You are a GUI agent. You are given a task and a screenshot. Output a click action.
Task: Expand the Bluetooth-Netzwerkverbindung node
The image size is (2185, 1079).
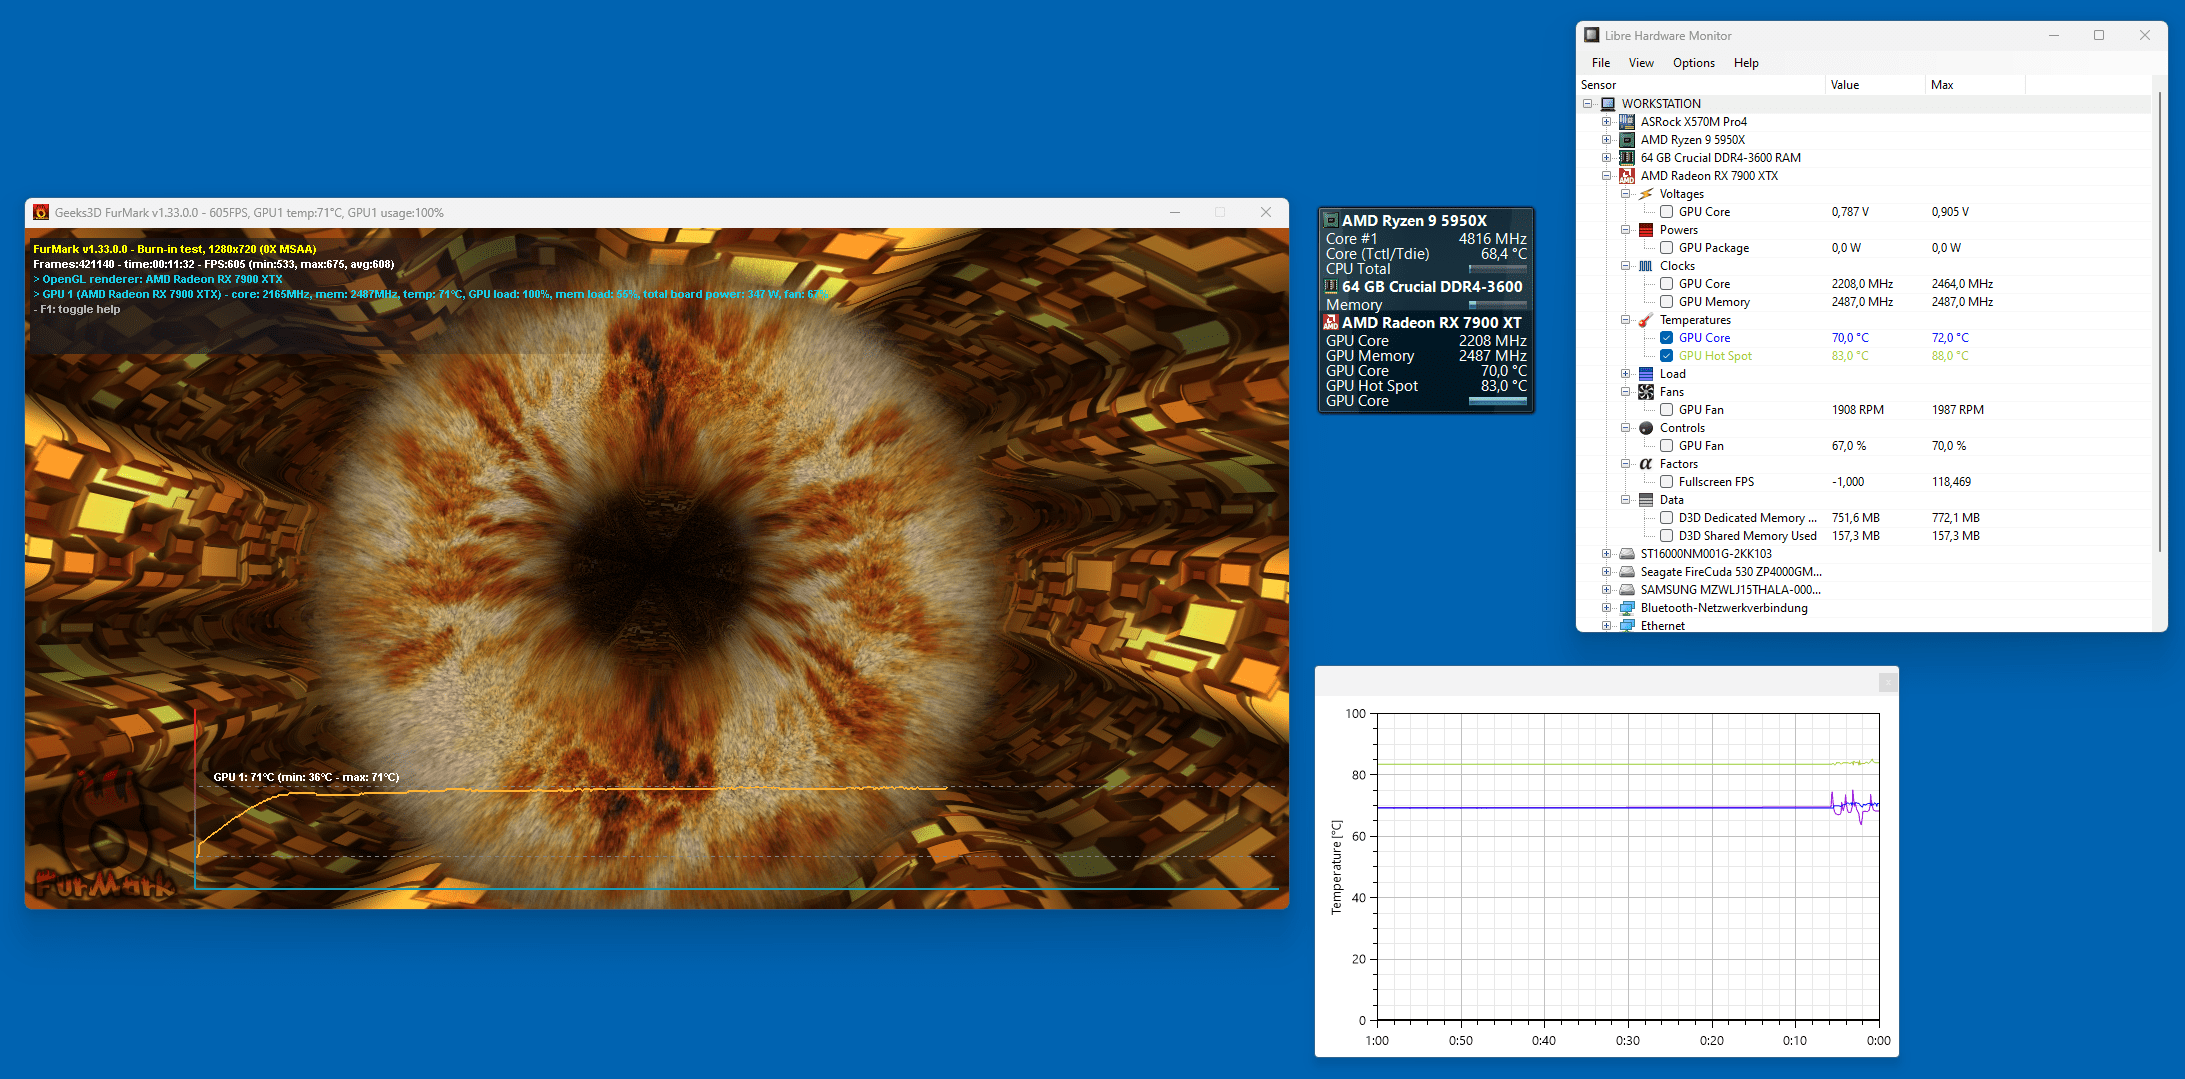tap(1607, 608)
